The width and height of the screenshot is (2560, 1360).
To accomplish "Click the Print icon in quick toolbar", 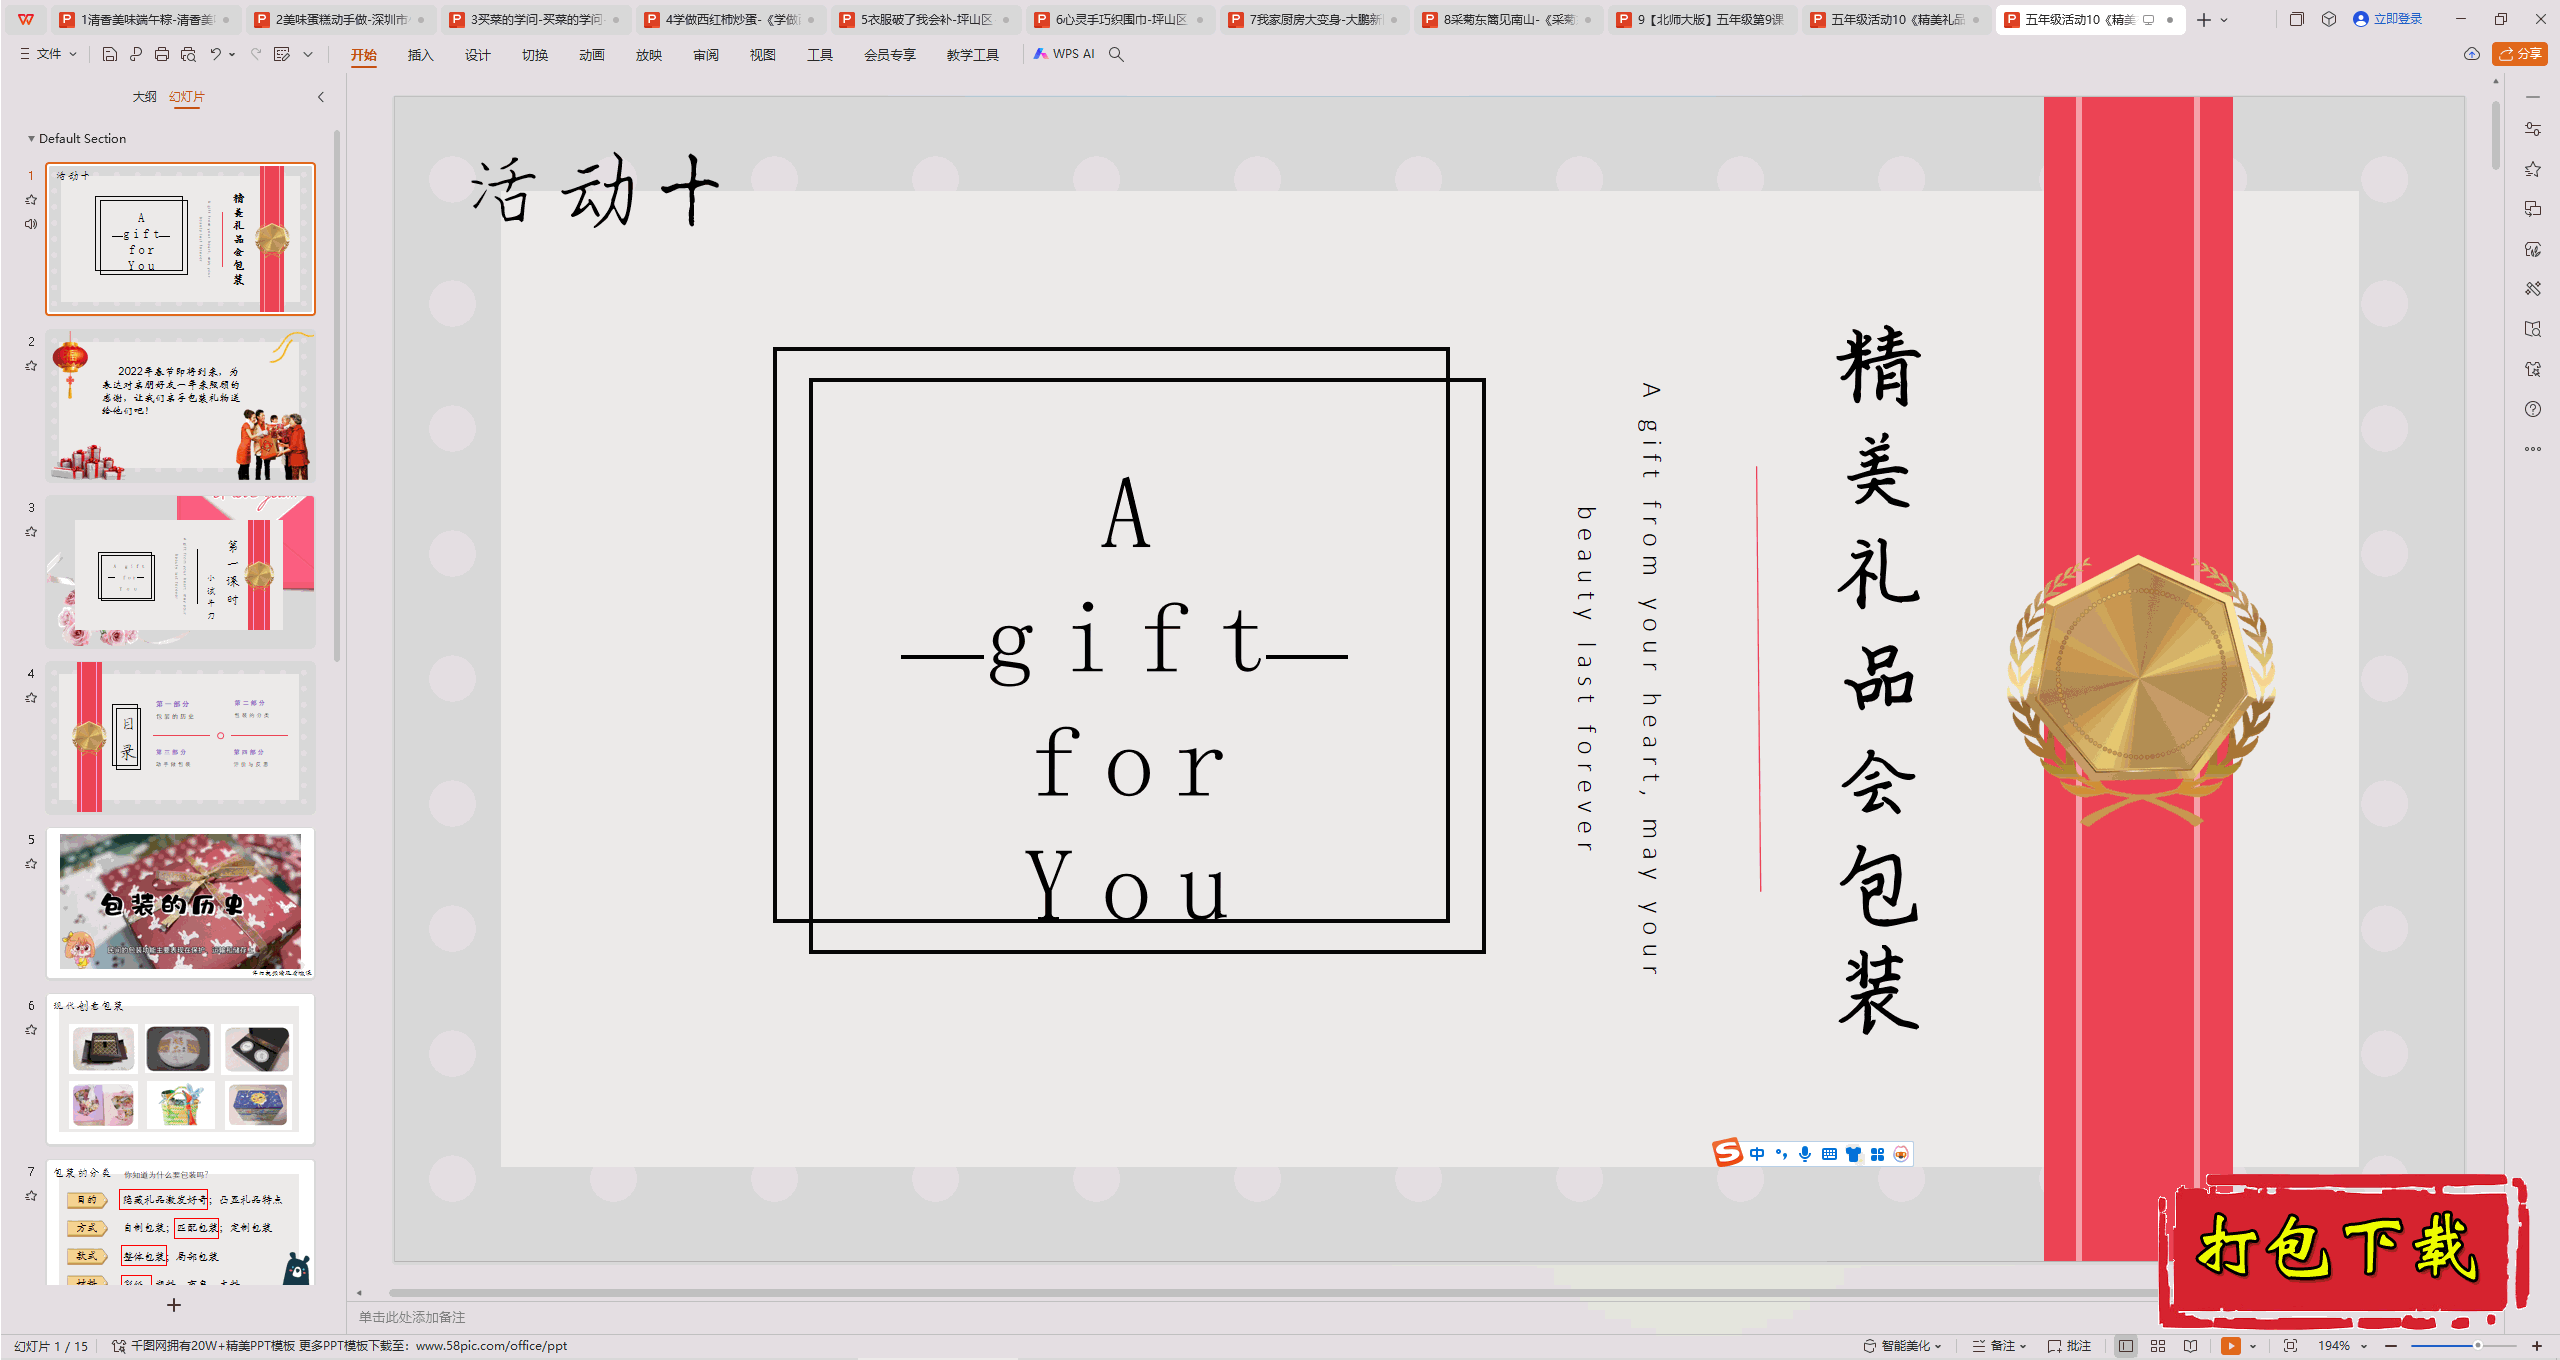I will [162, 54].
